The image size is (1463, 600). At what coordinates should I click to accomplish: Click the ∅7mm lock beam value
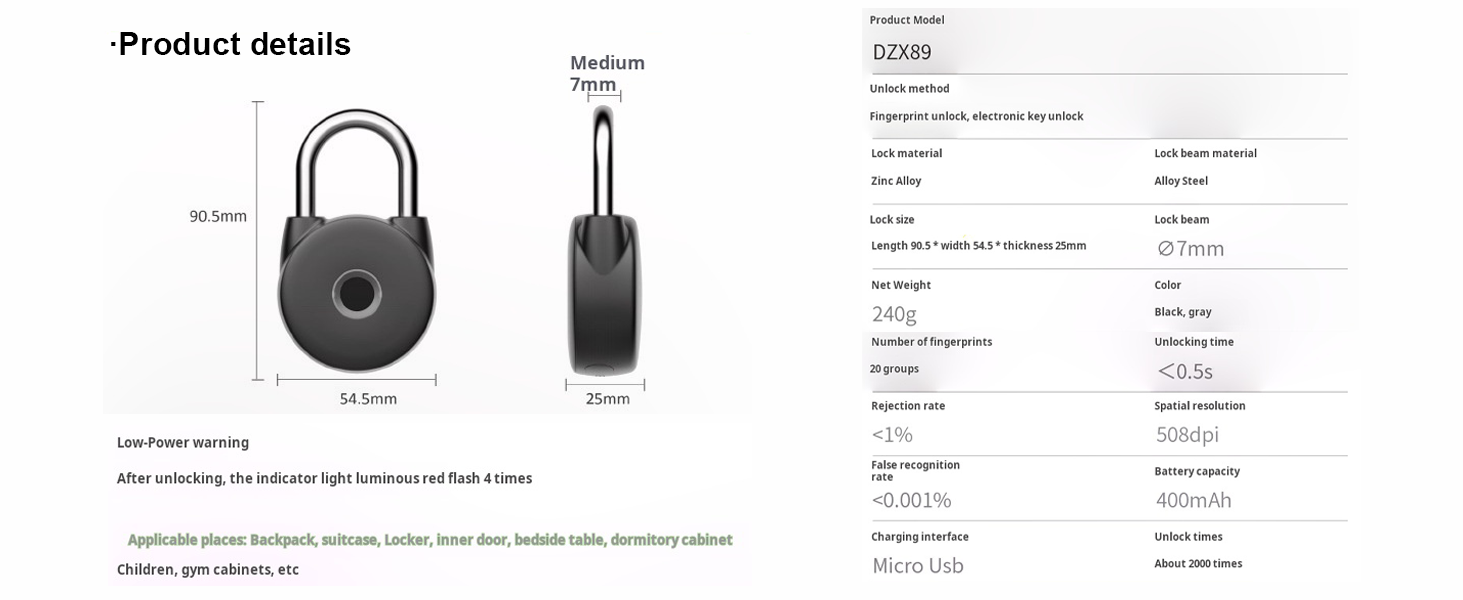1190,248
